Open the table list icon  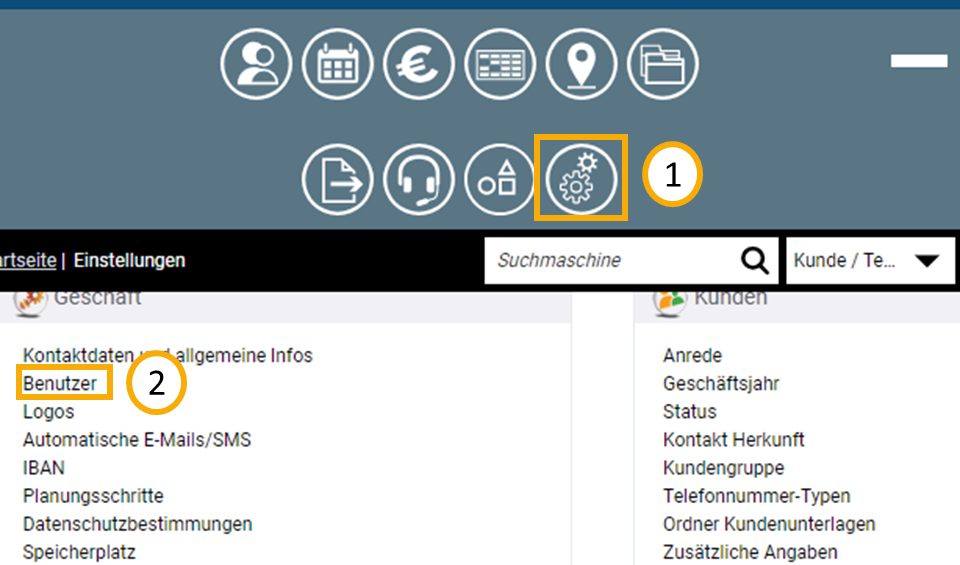click(500, 65)
